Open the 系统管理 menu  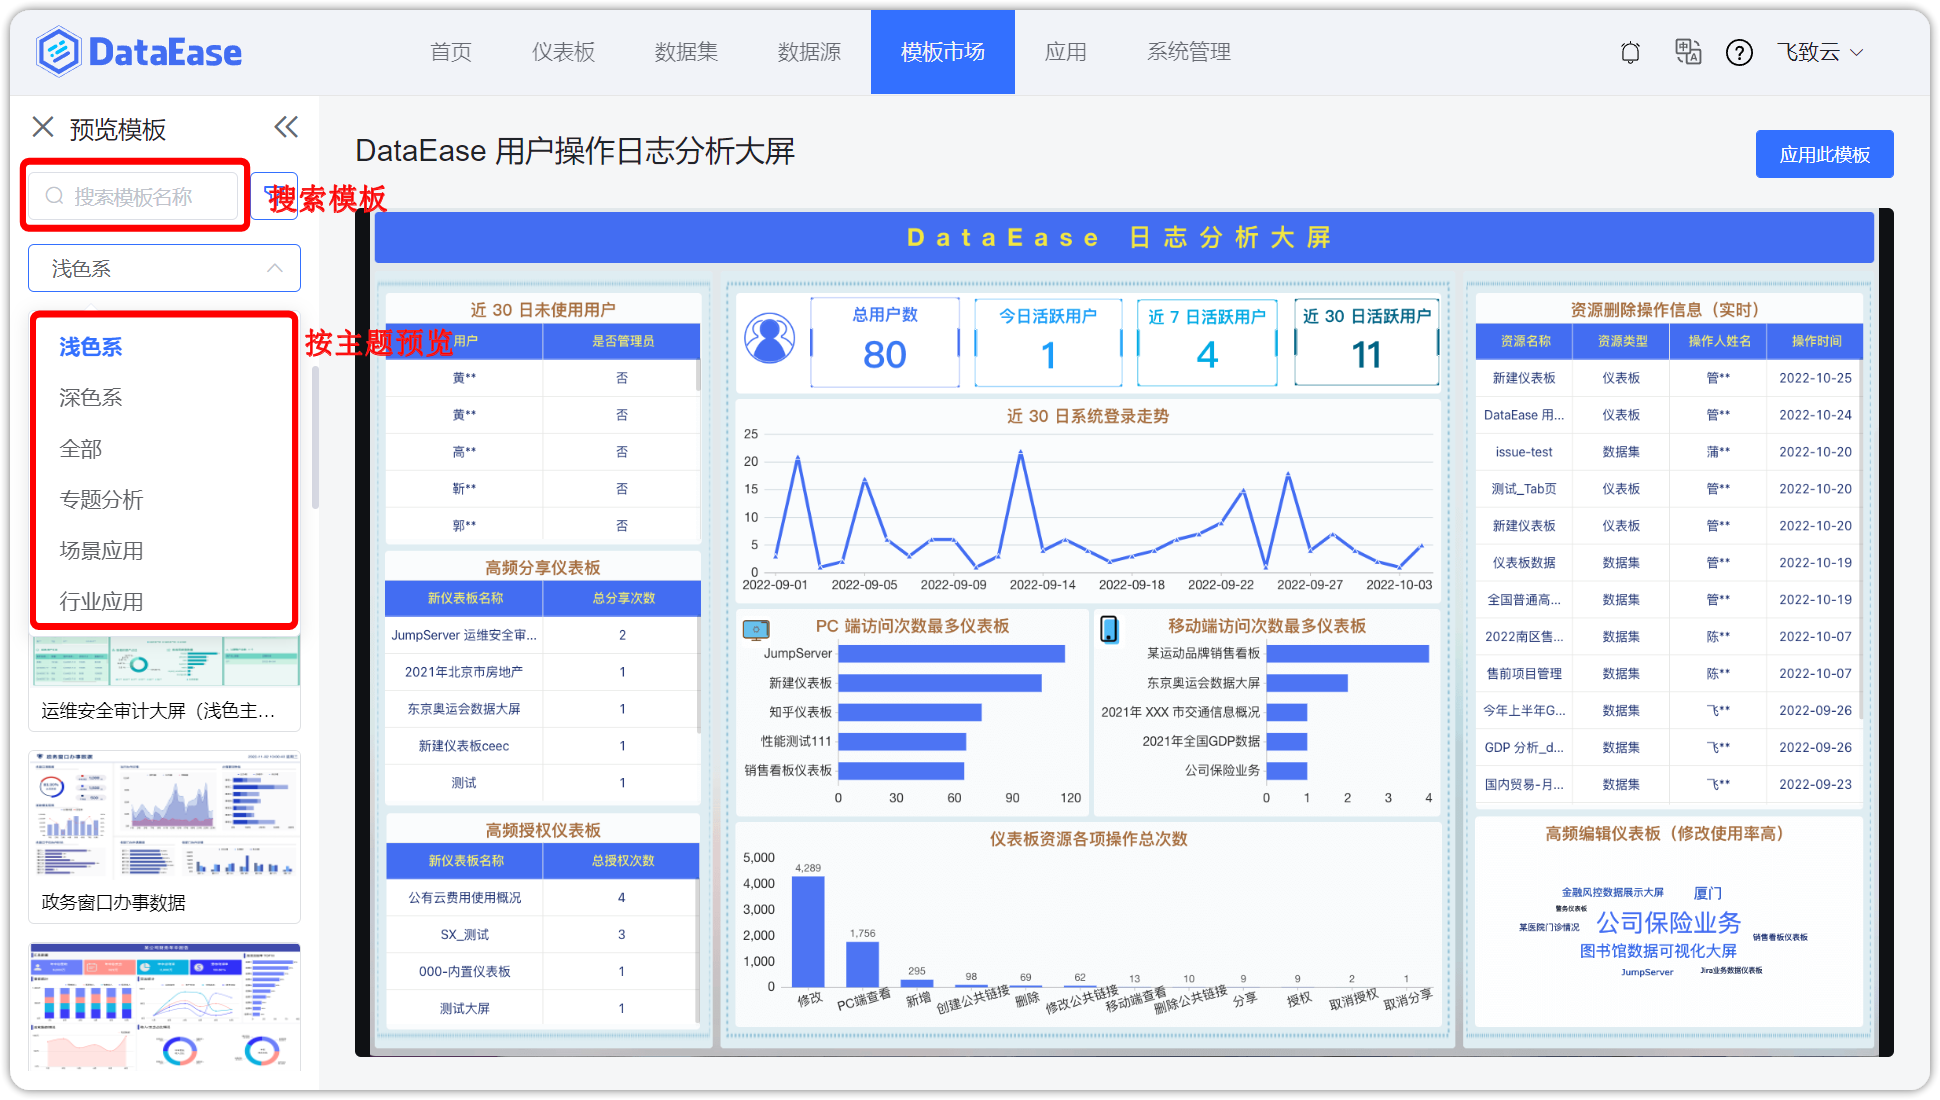pos(1189,52)
